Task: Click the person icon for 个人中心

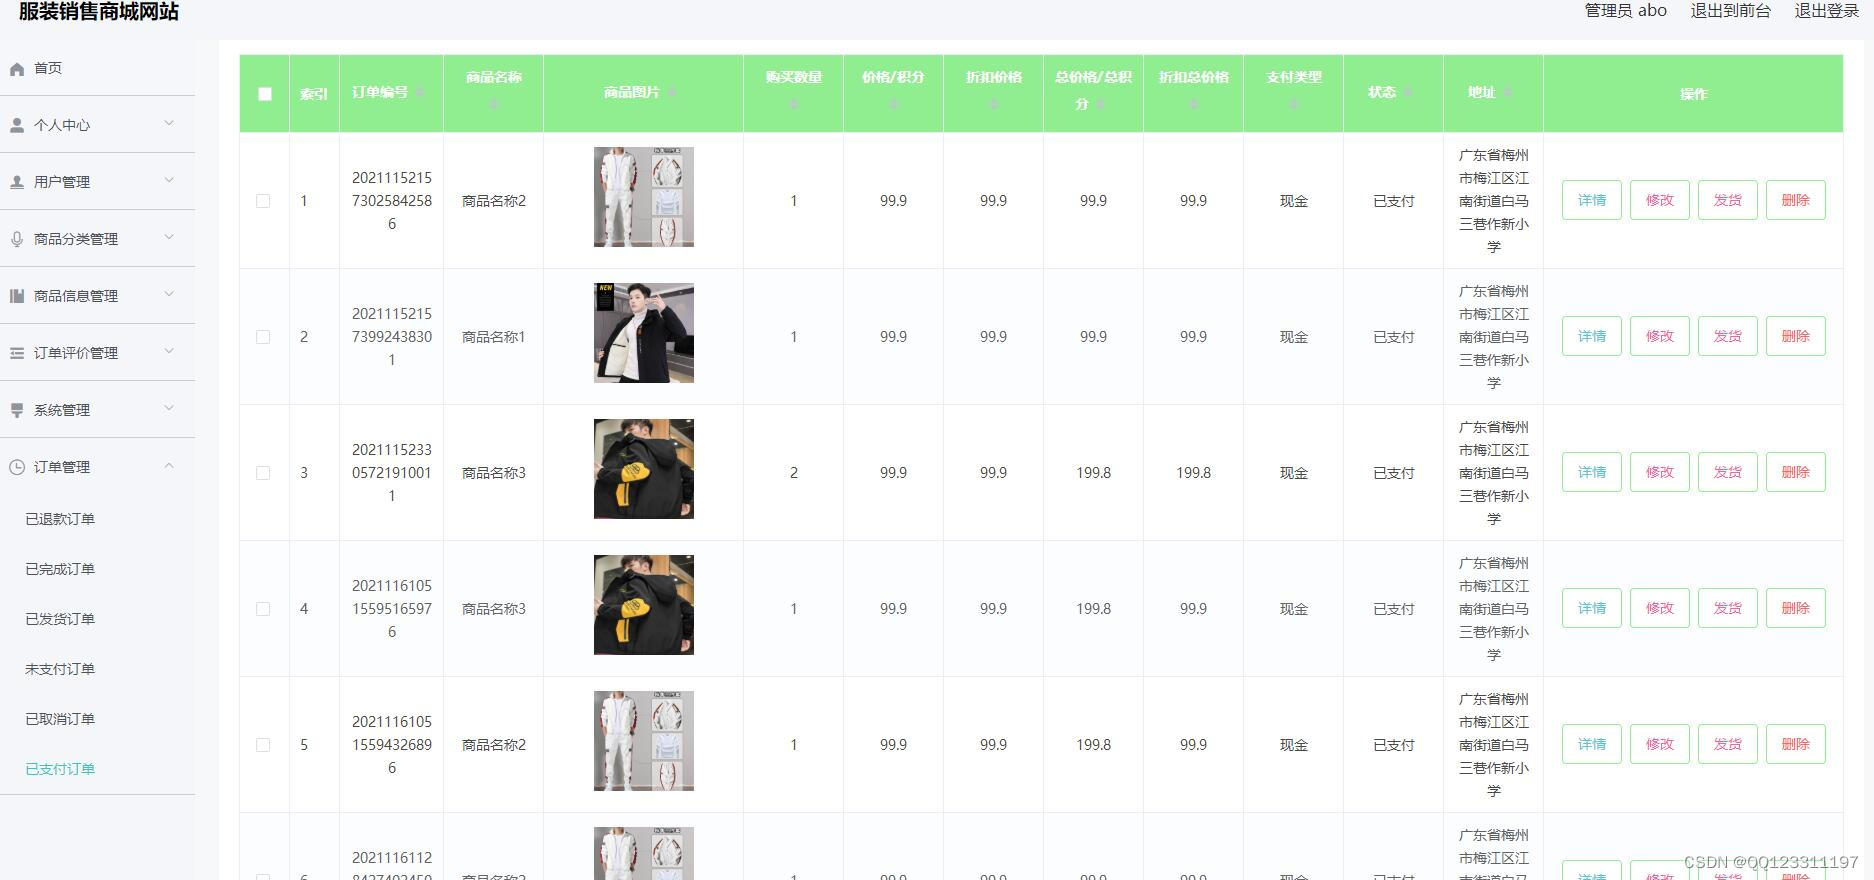Action: tap(17, 125)
